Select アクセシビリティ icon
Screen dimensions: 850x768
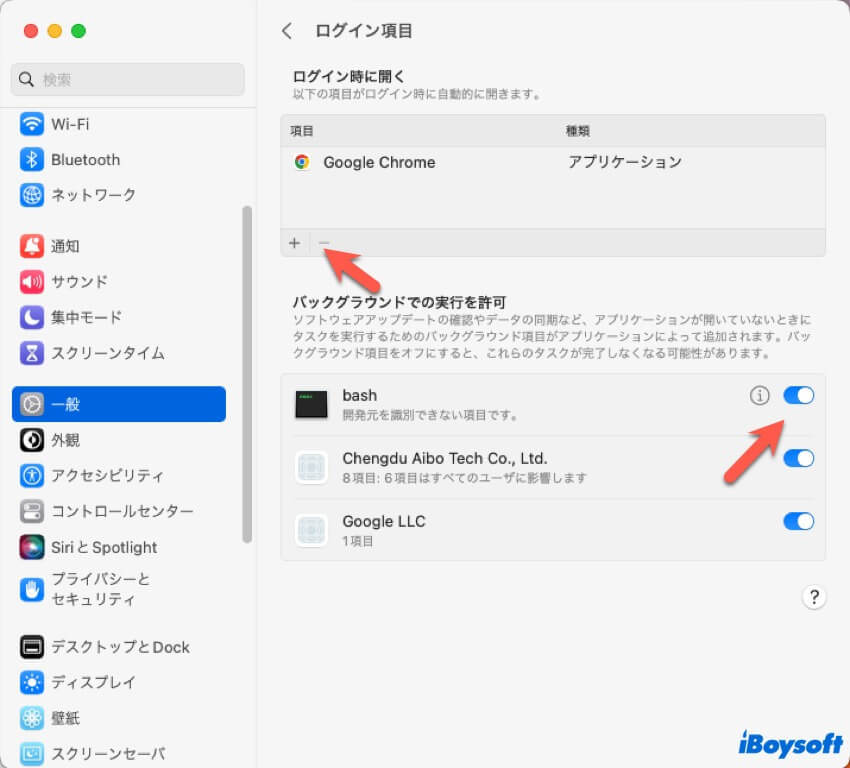(31, 475)
